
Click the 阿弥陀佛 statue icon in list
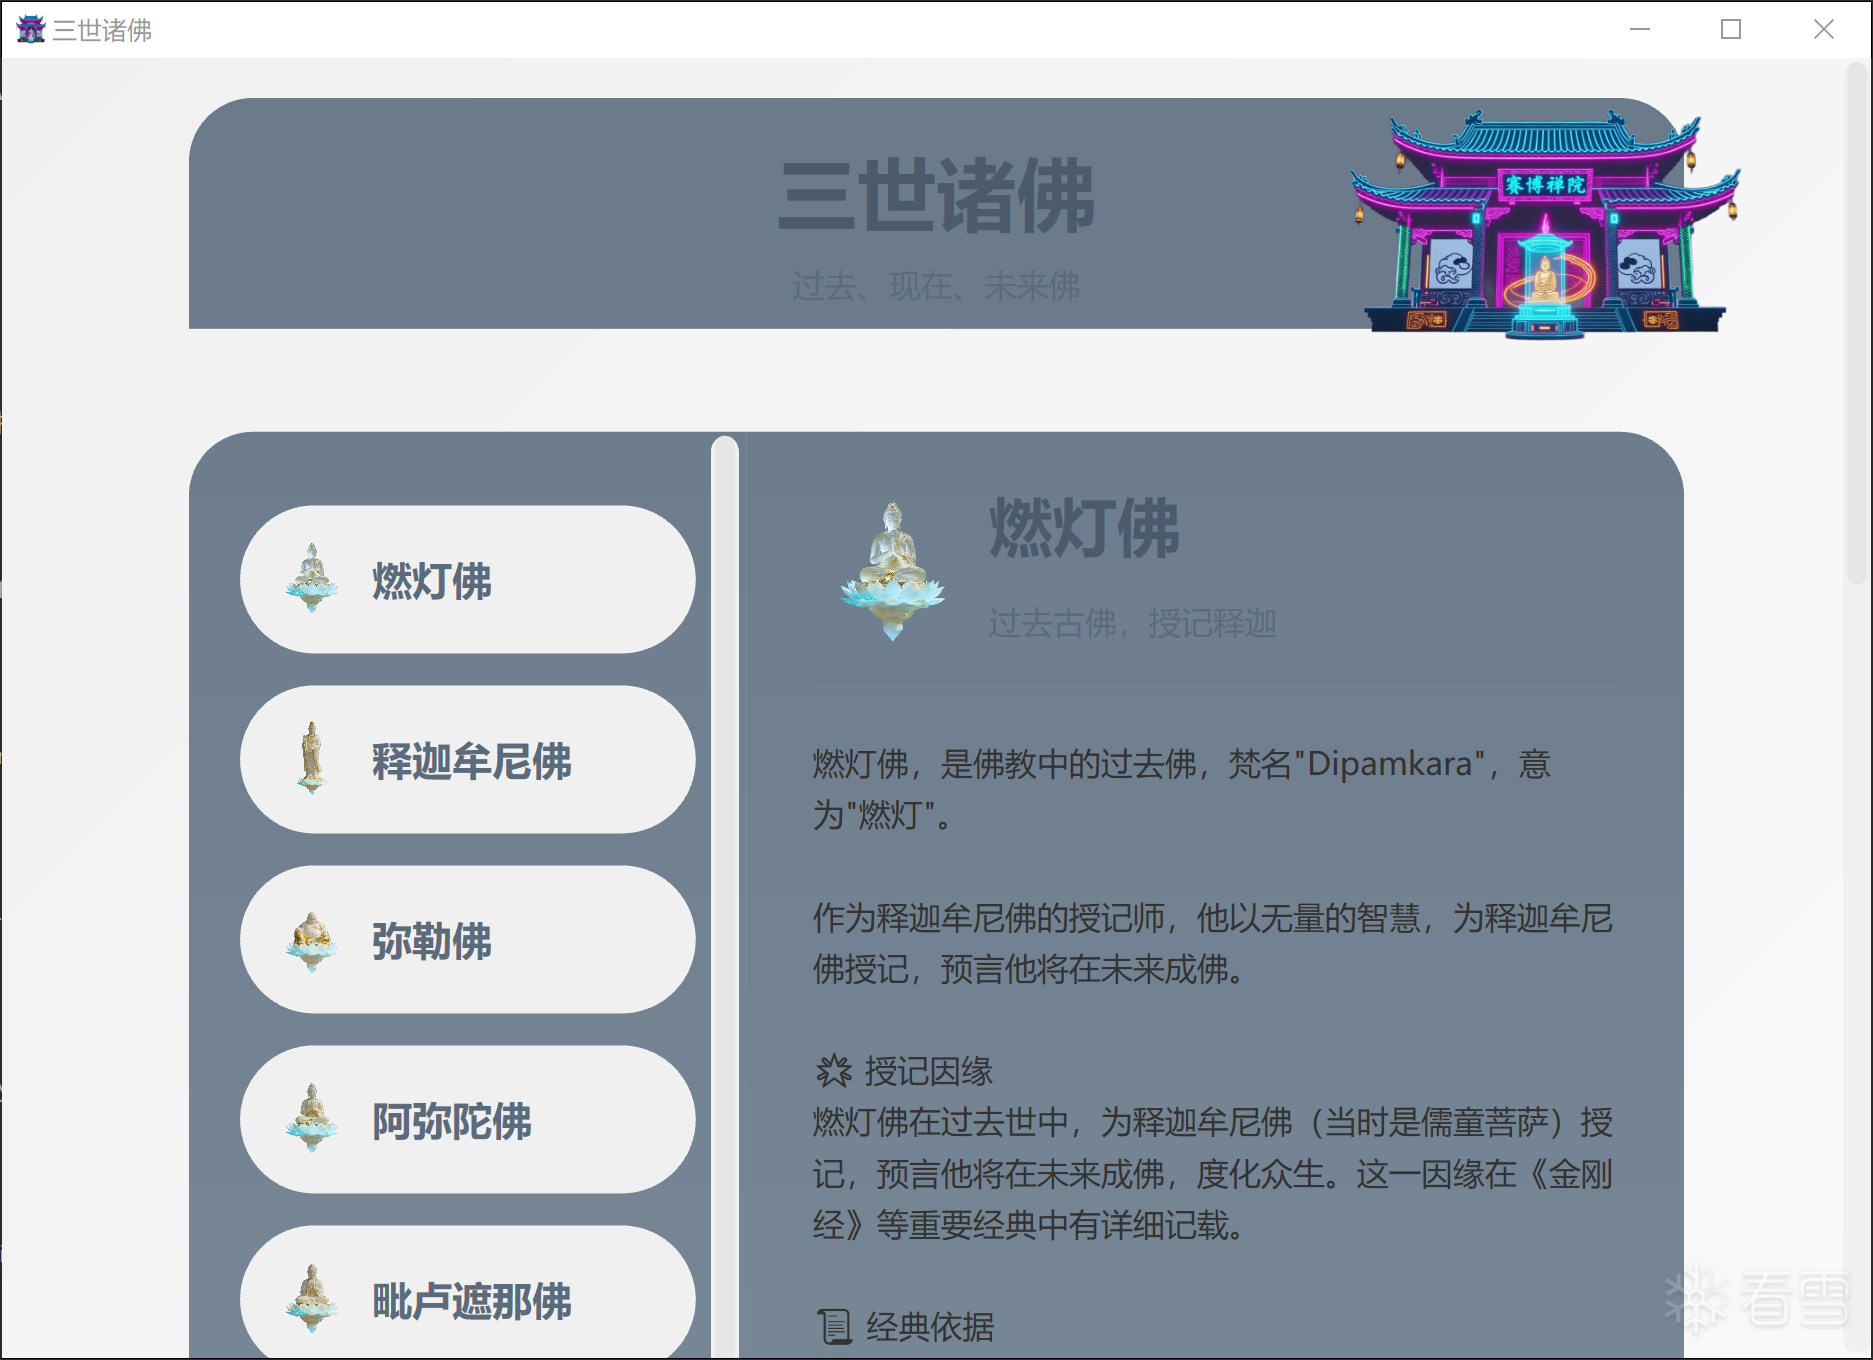pyautogui.click(x=312, y=1119)
